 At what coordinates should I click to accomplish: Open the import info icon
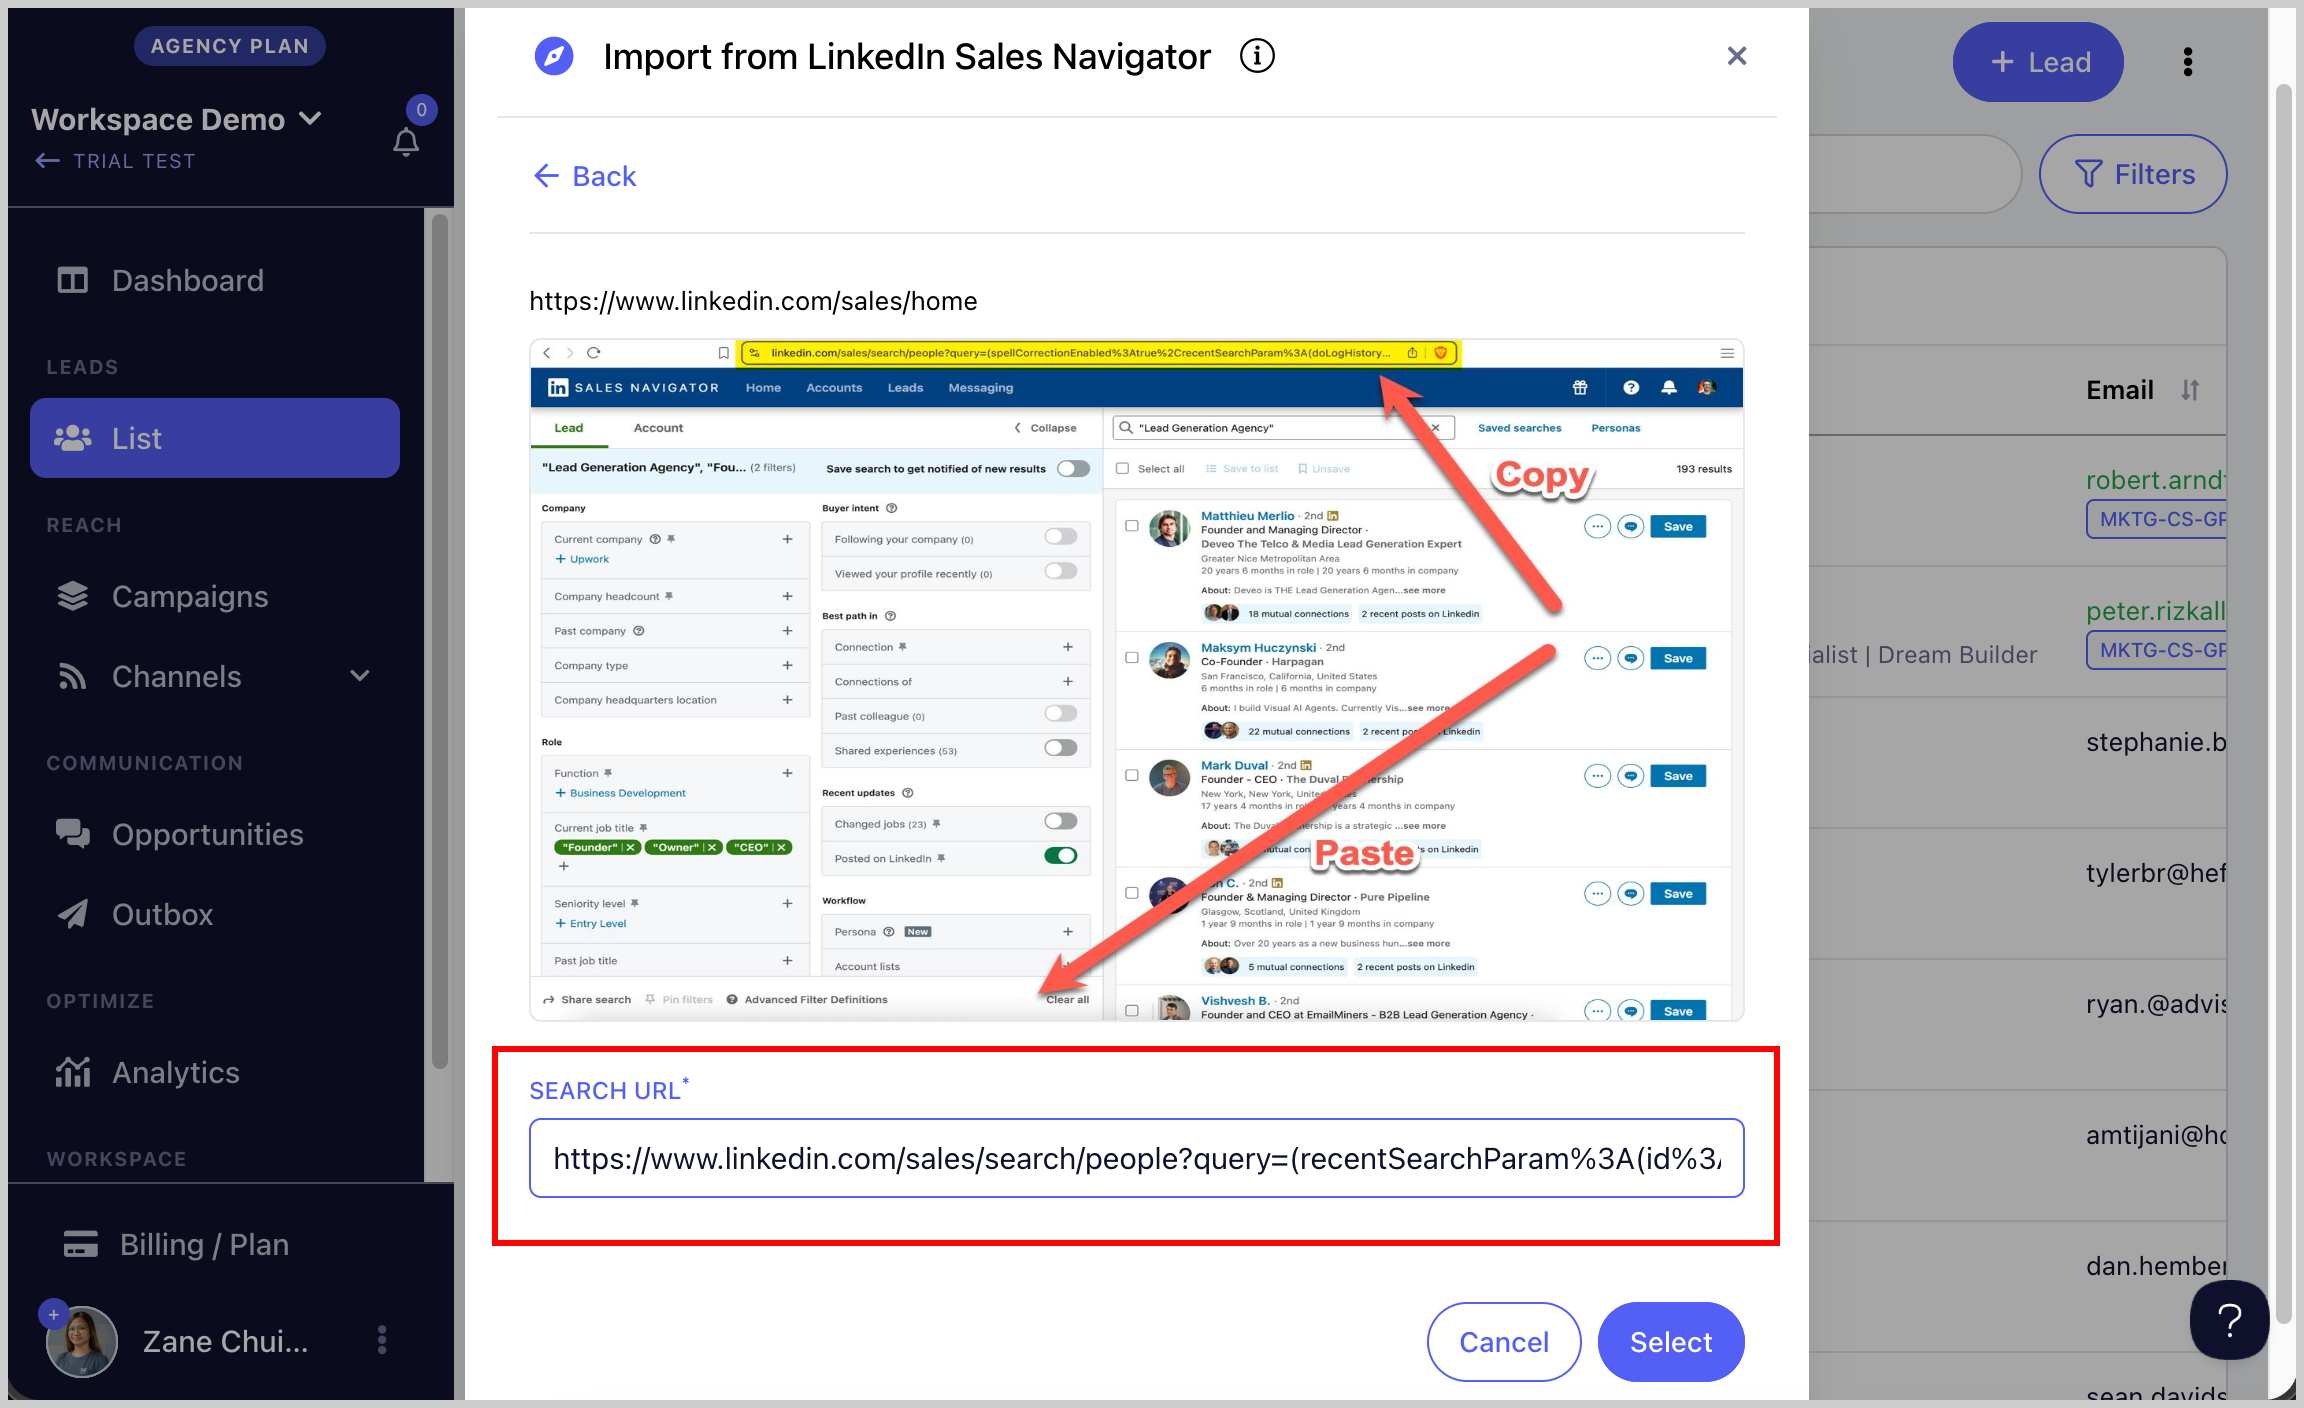(1257, 56)
